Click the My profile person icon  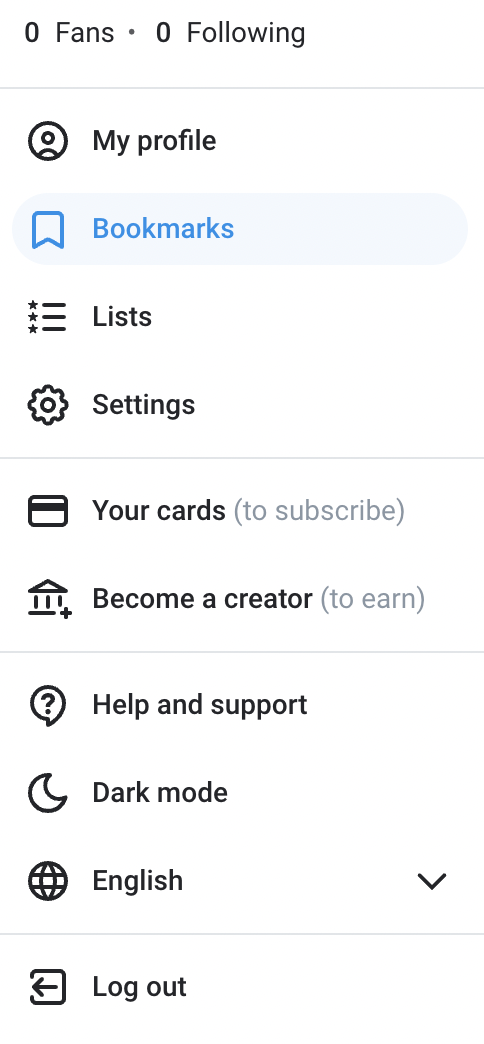click(x=47, y=141)
